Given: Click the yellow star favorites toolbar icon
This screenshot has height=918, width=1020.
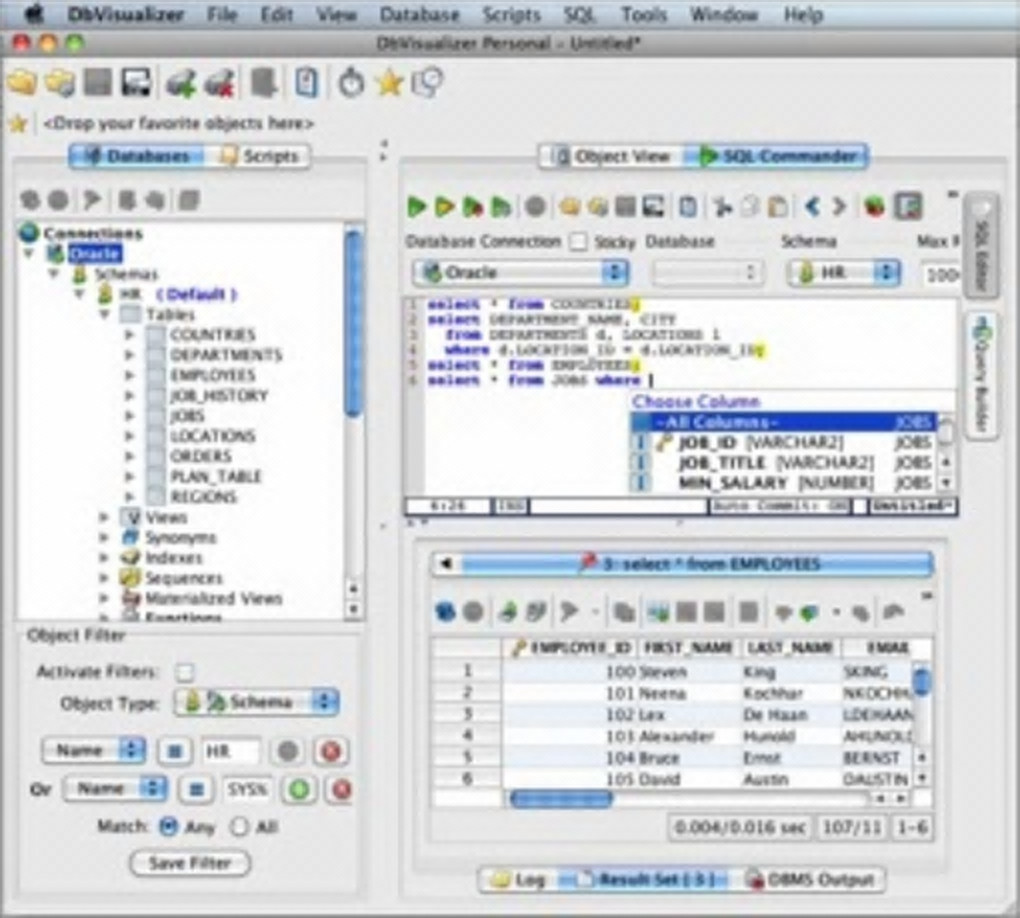Looking at the screenshot, I should pos(390,83).
